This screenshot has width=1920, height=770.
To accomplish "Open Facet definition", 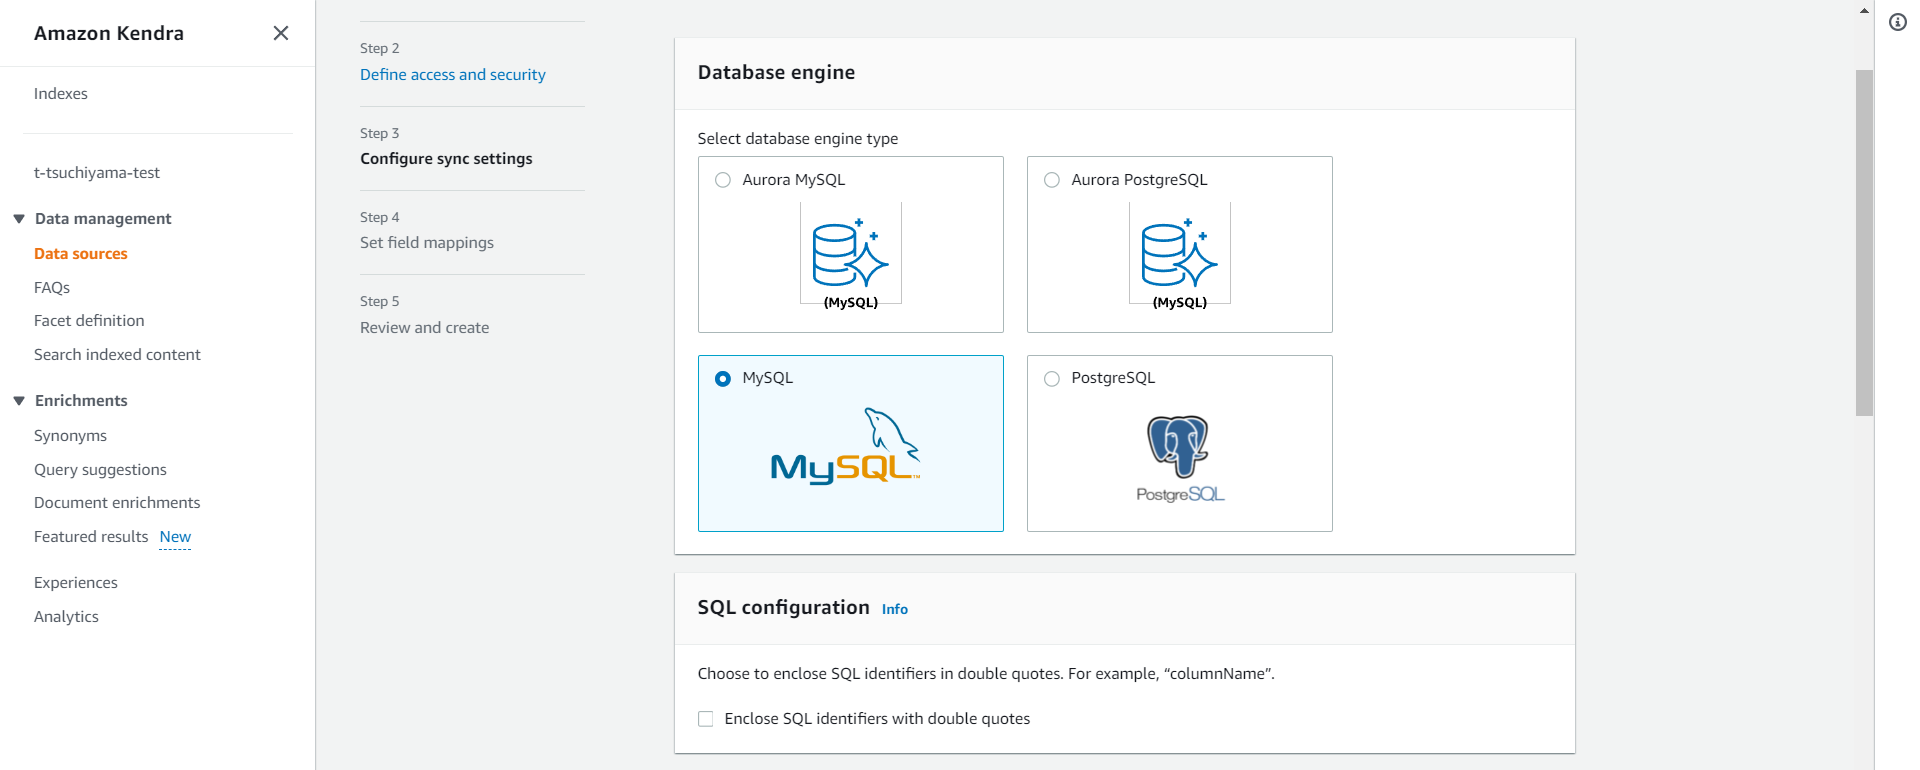I will click(89, 321).
